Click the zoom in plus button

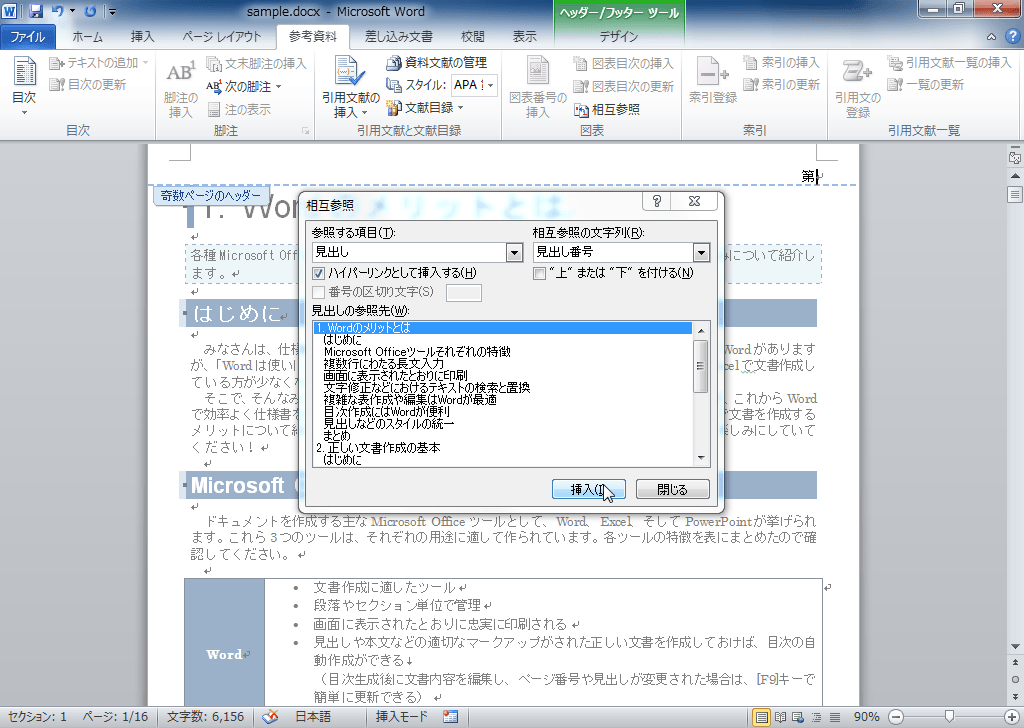click(1012, 717)
